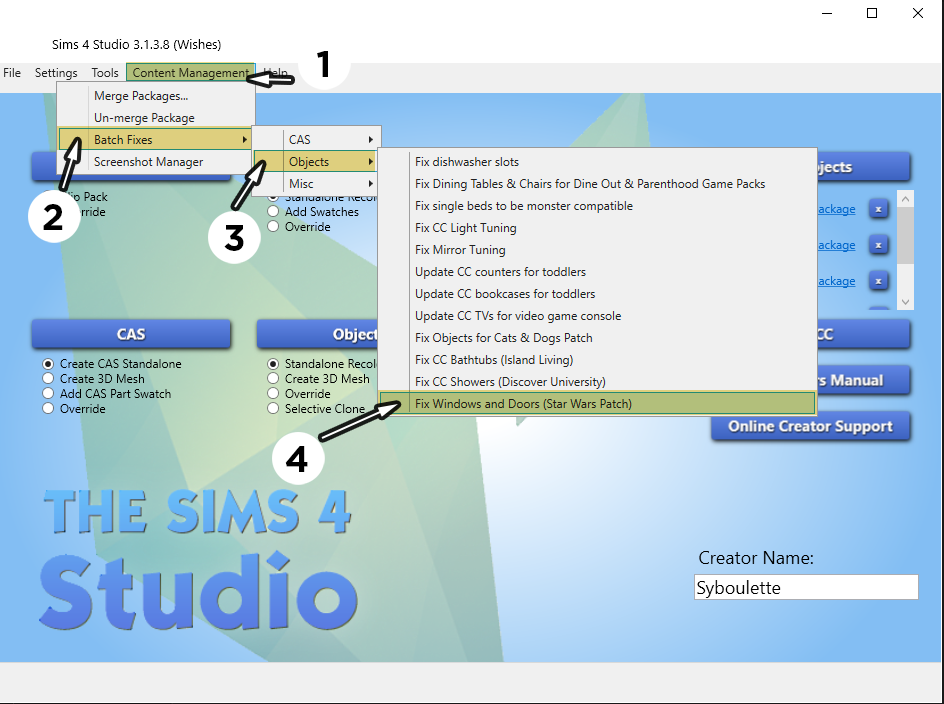Click the package list scroll up arrow

(x=905, y=199)
